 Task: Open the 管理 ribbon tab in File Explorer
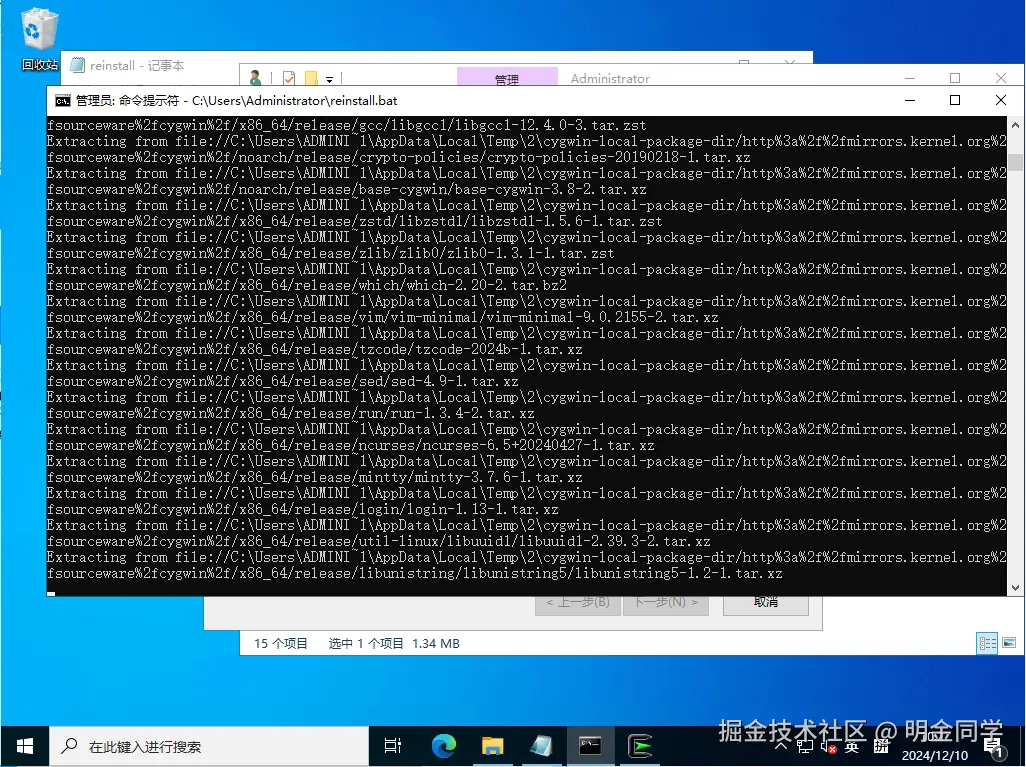pos(507,77)
